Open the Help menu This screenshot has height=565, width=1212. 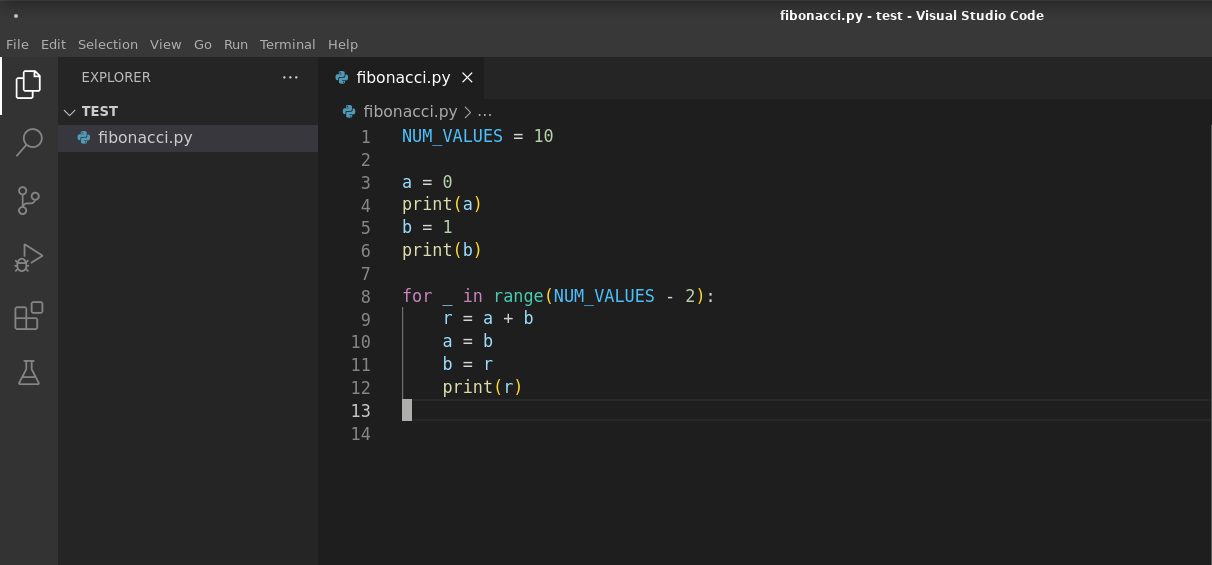tap(343, 44)
